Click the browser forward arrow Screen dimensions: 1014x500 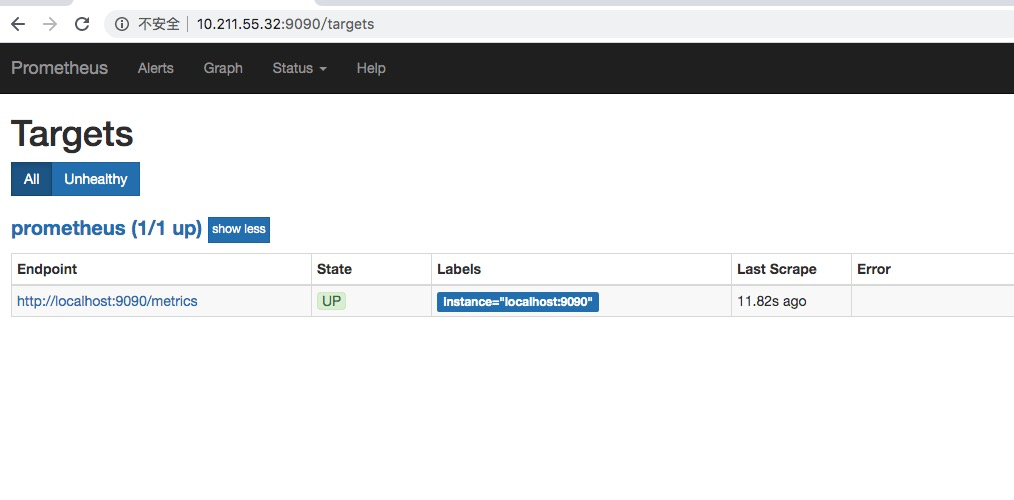(x=50, y=24)
